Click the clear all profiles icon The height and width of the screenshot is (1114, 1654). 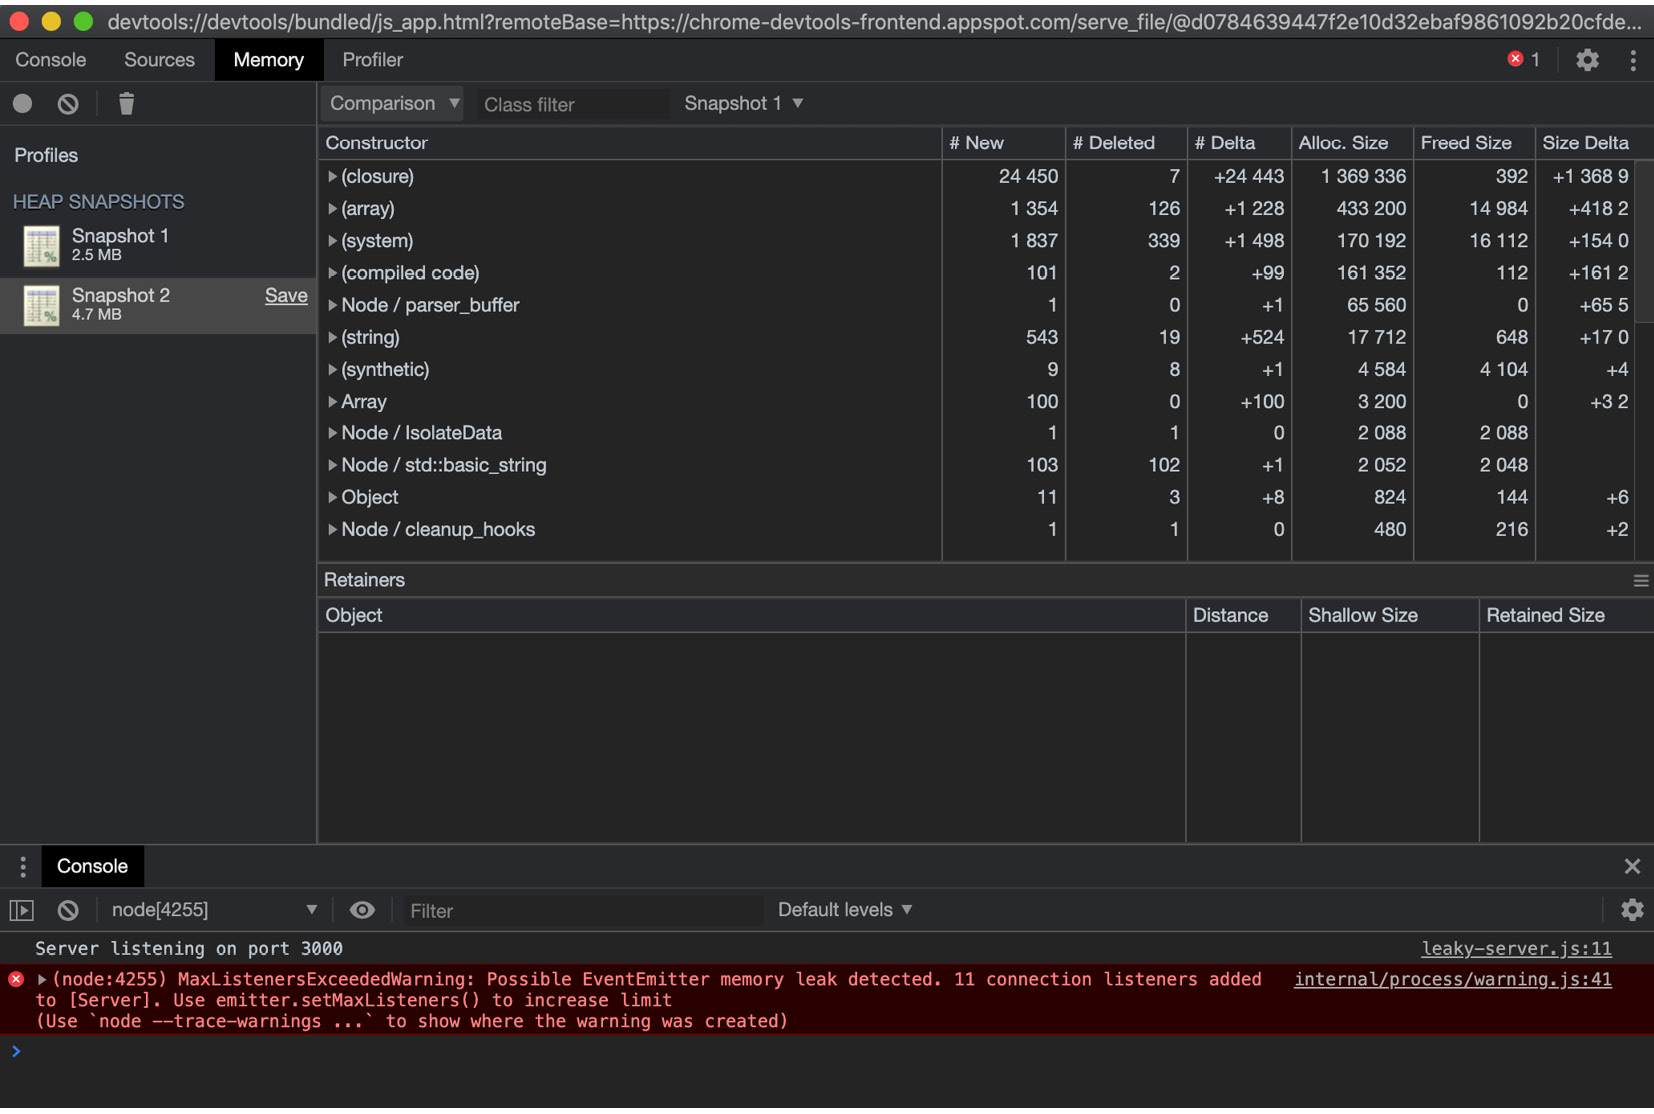pos(67,103)
